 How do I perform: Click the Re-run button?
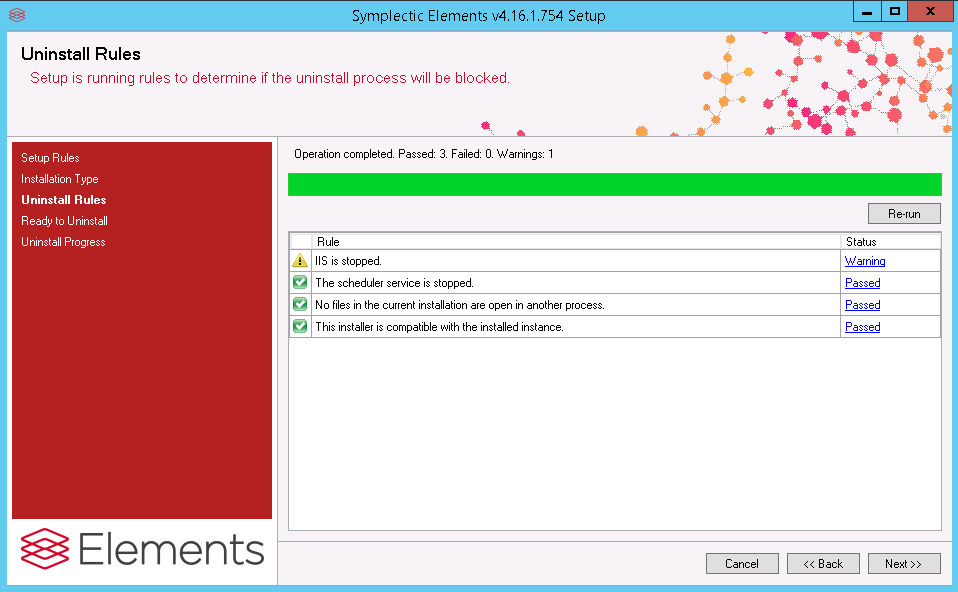click(904, 214)
